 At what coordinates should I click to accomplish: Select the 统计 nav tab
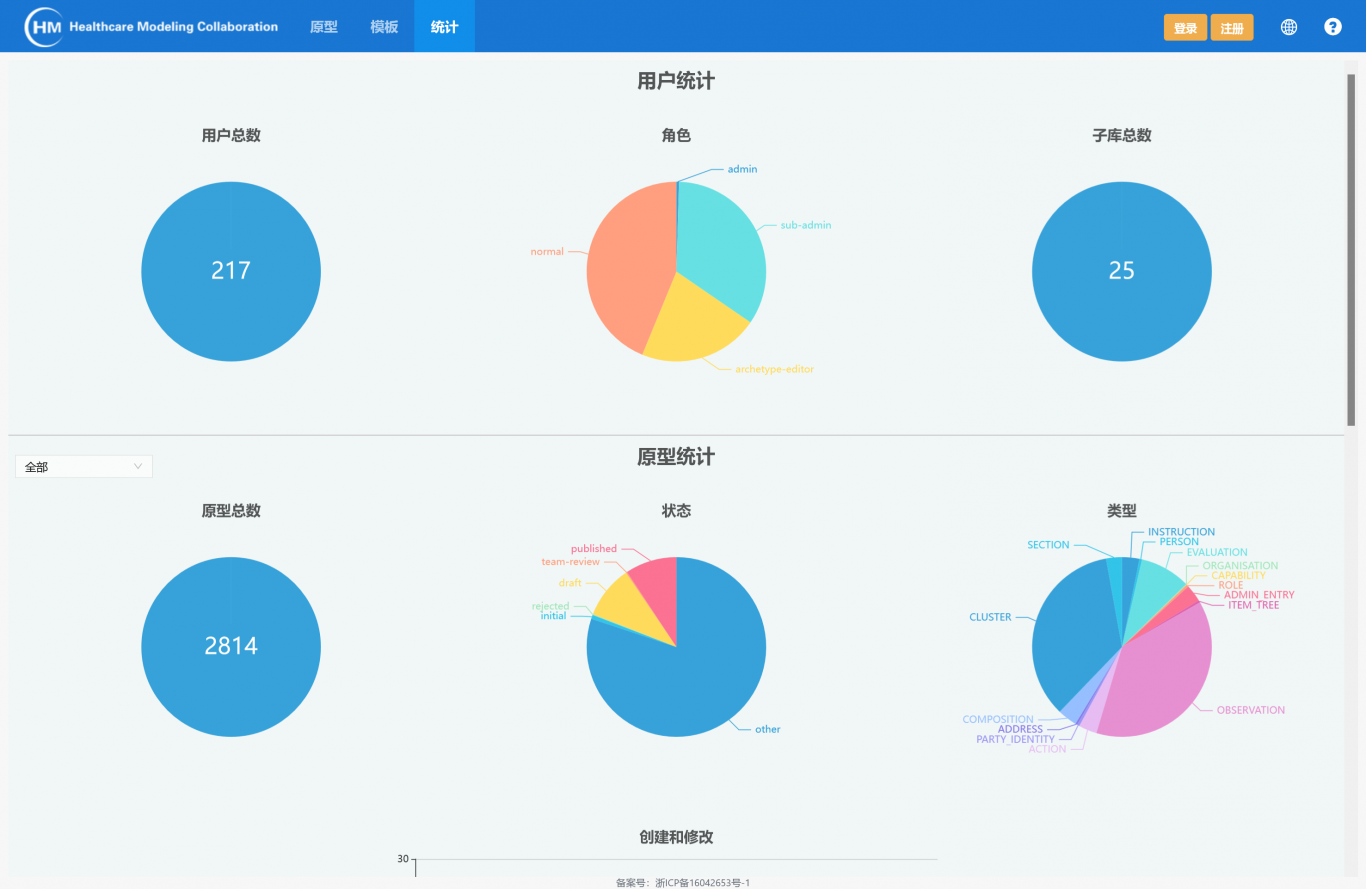point(445,27)
